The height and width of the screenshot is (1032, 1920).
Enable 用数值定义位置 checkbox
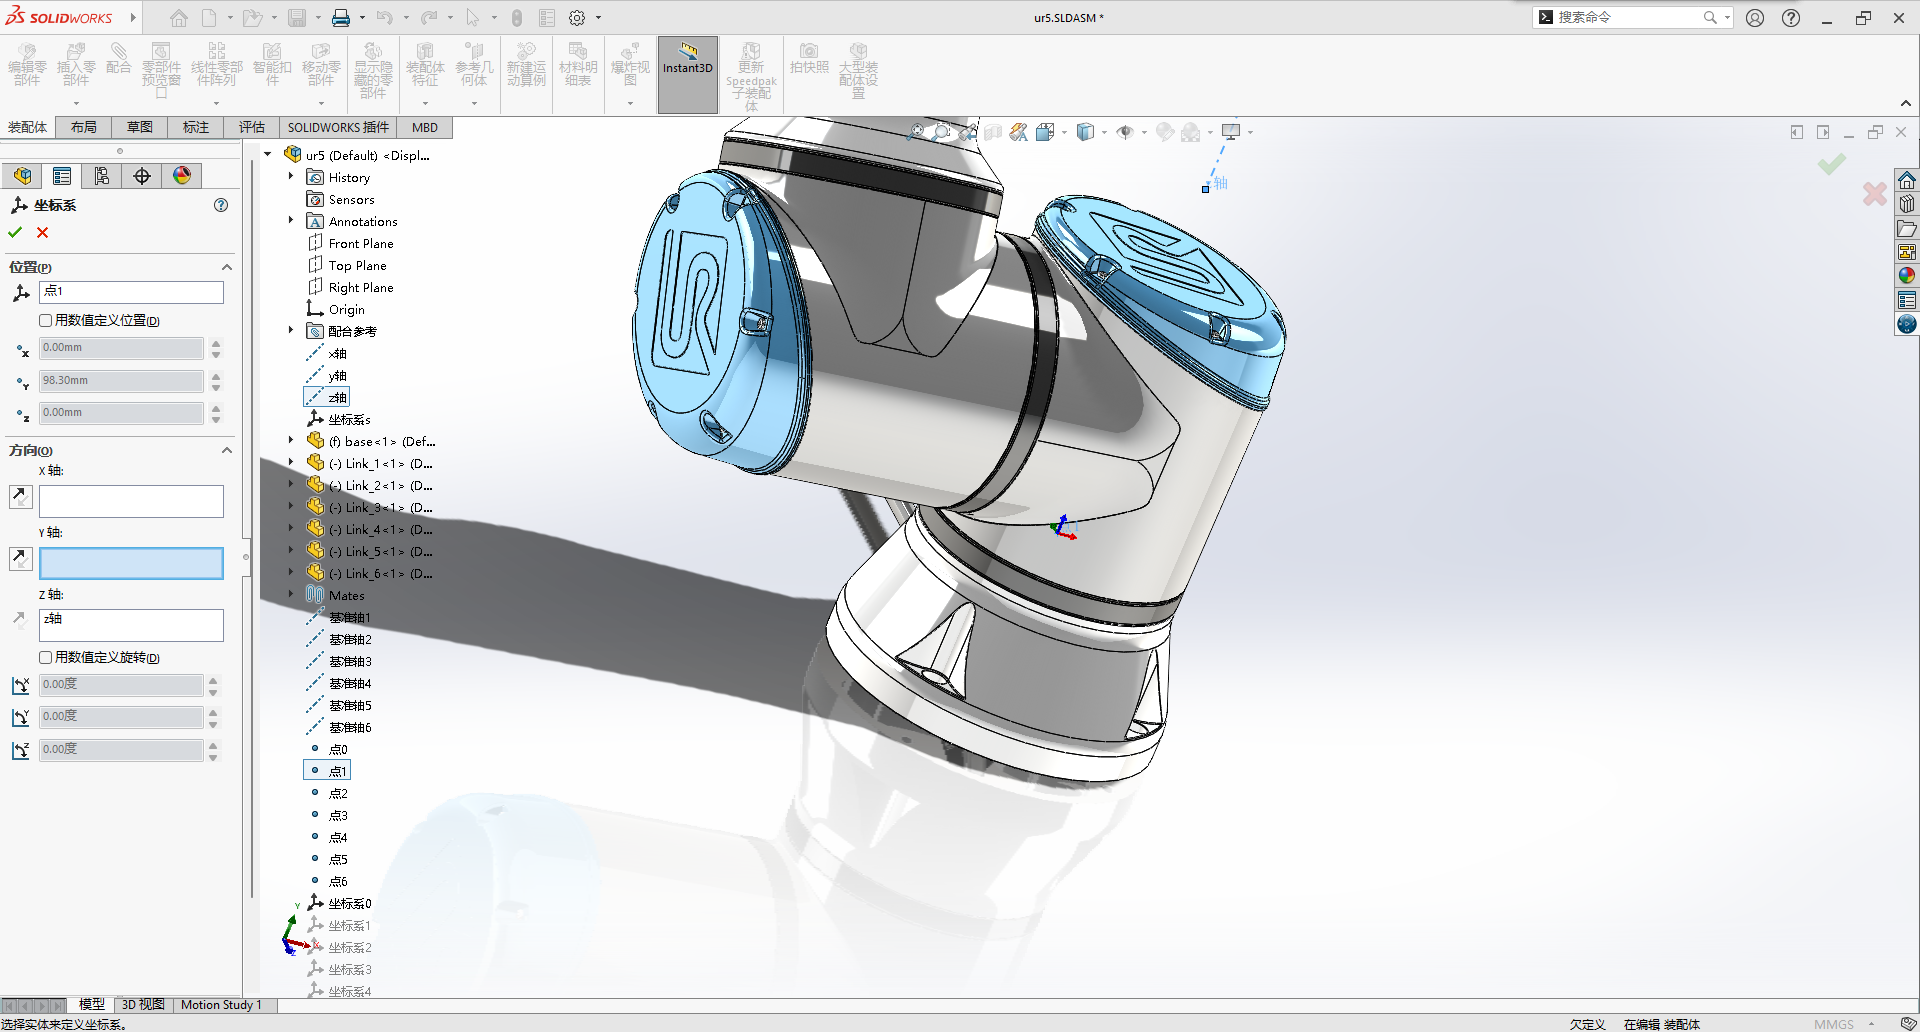tap(46, 320)
